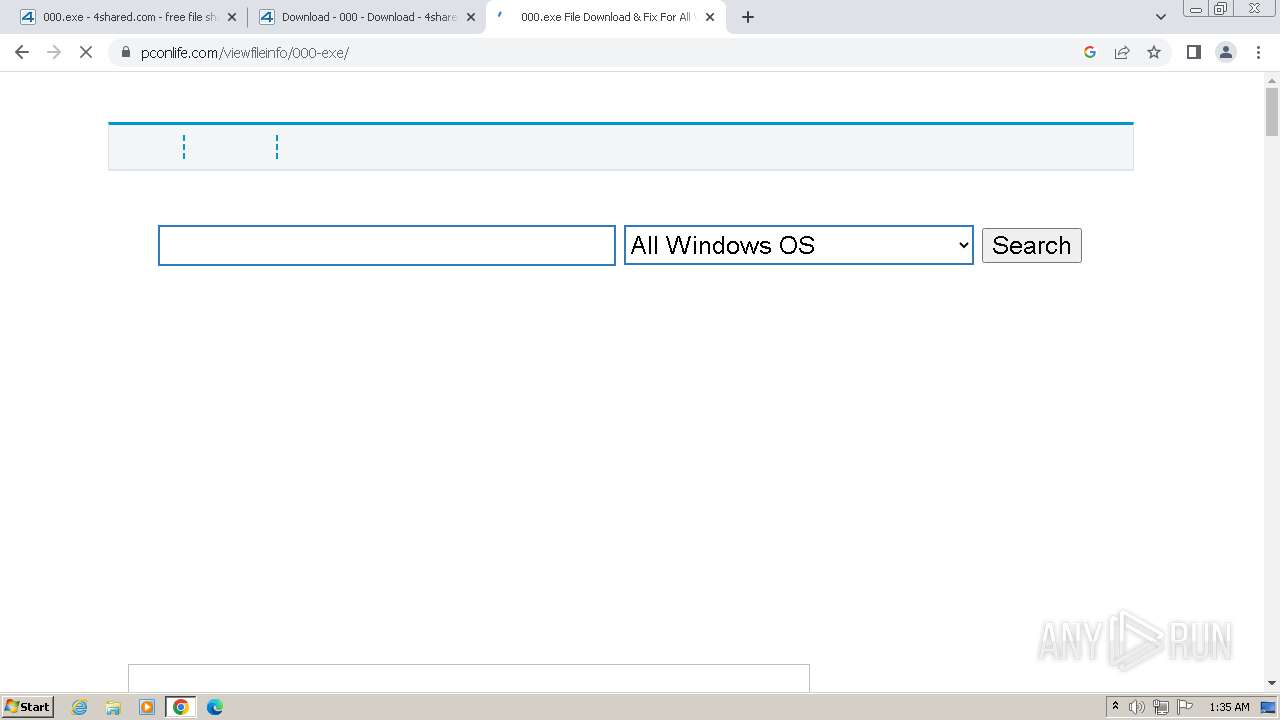Click the vertical scrollbar thumb
Viewport: 1280px width, 720px height.
tap(1272, 111)
